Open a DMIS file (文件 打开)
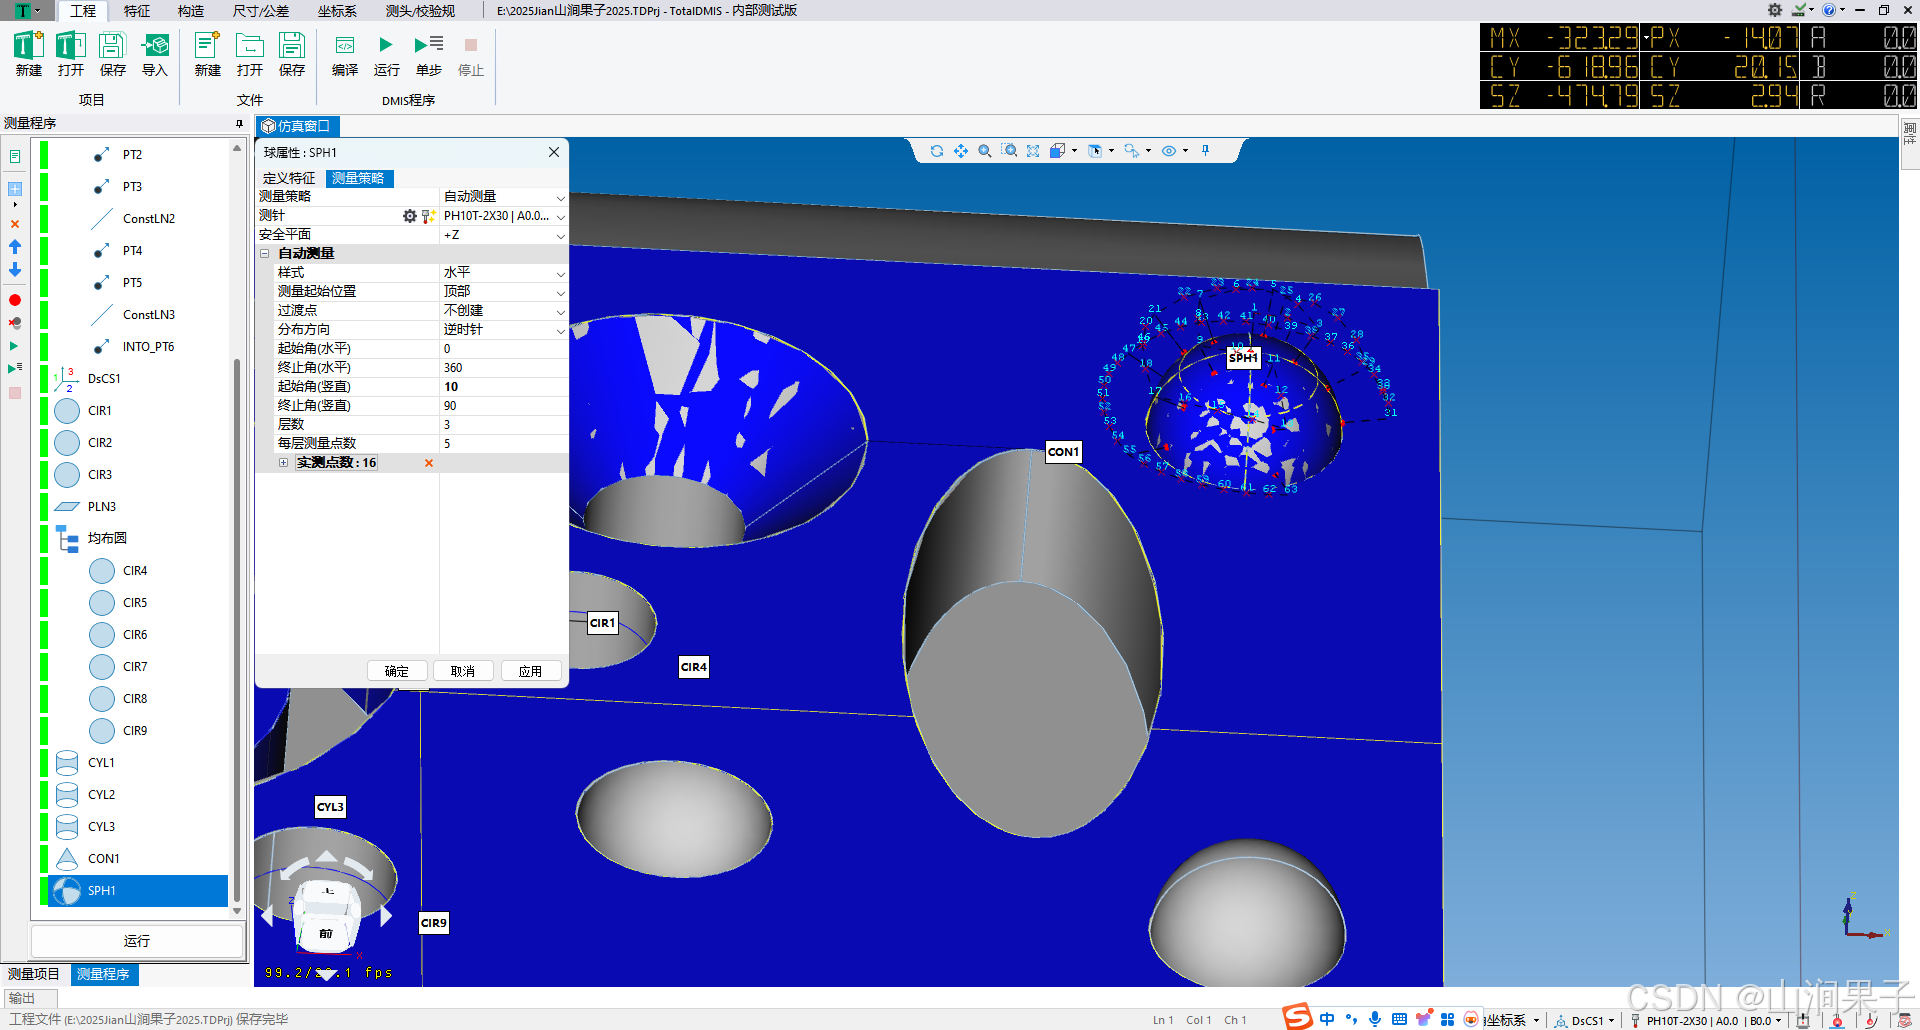1920x1030 pixels. pyautogui.click(x=249, y=54)
